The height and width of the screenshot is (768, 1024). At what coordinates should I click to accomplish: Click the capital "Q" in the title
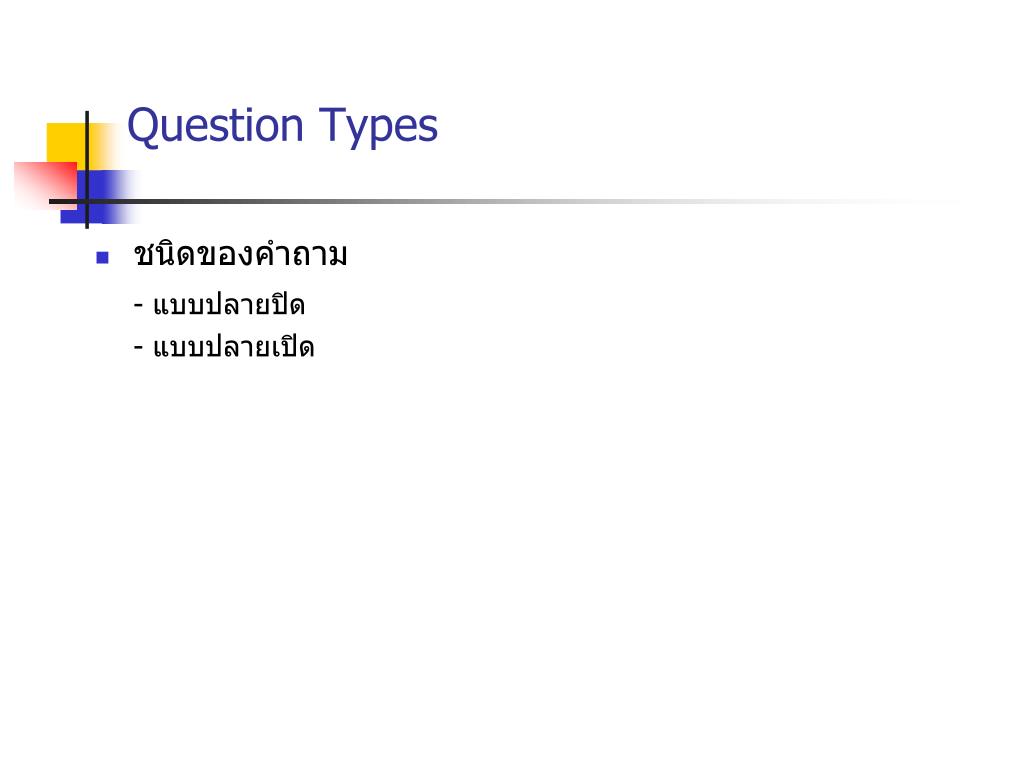[x=142, y=126]
